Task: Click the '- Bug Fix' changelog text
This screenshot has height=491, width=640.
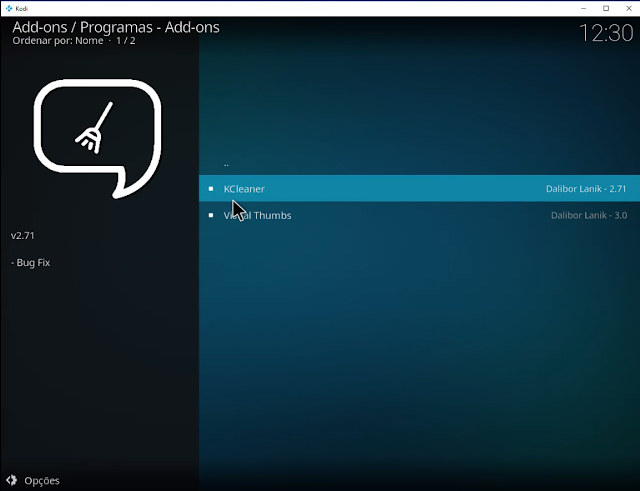Action: 31,262
